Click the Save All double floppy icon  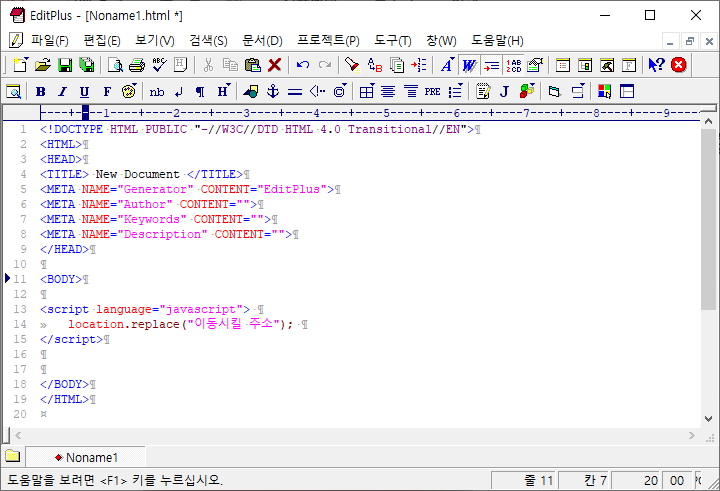[86, 65]
